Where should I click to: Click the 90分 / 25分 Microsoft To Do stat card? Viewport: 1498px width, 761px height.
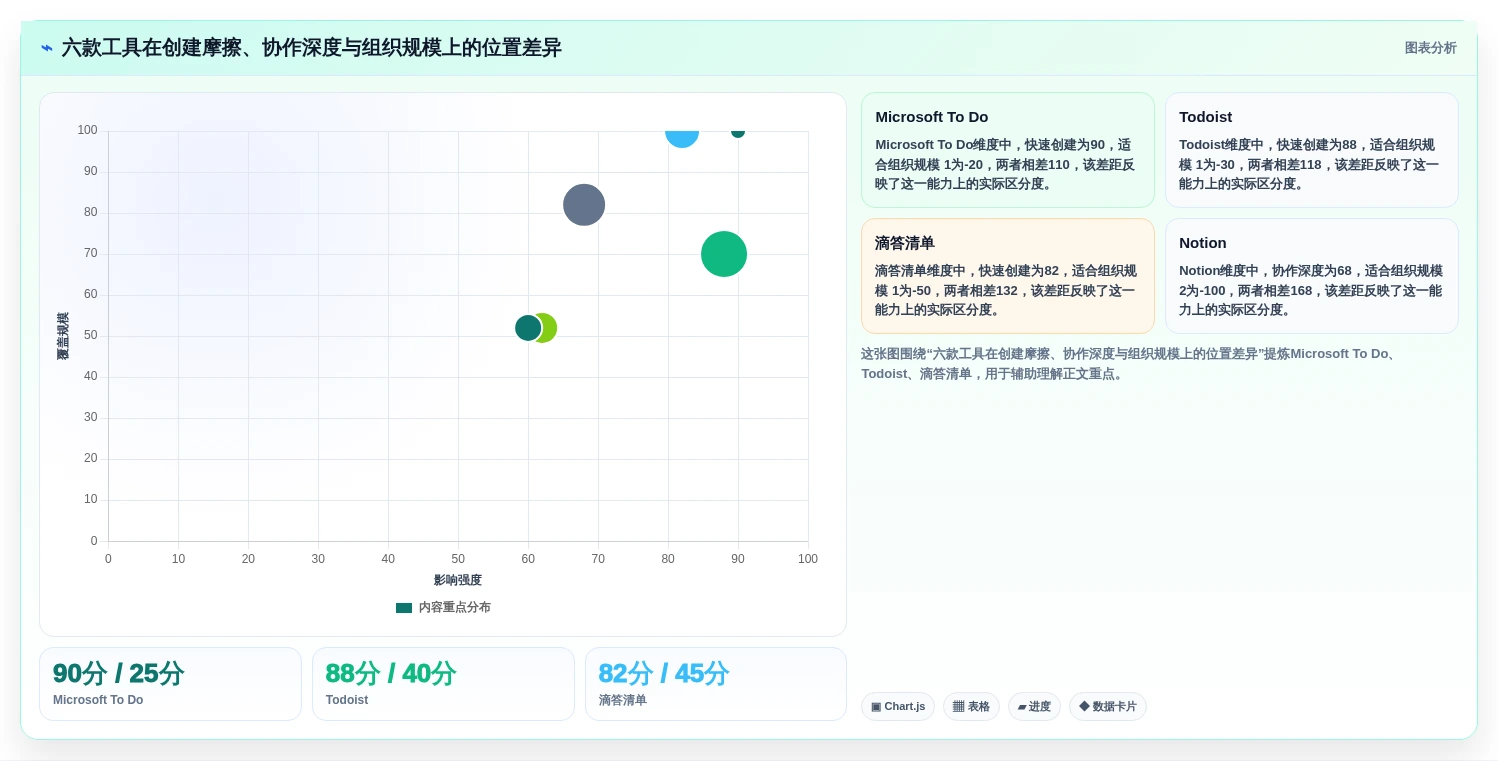pyautogui.click(x=170, y=684)
